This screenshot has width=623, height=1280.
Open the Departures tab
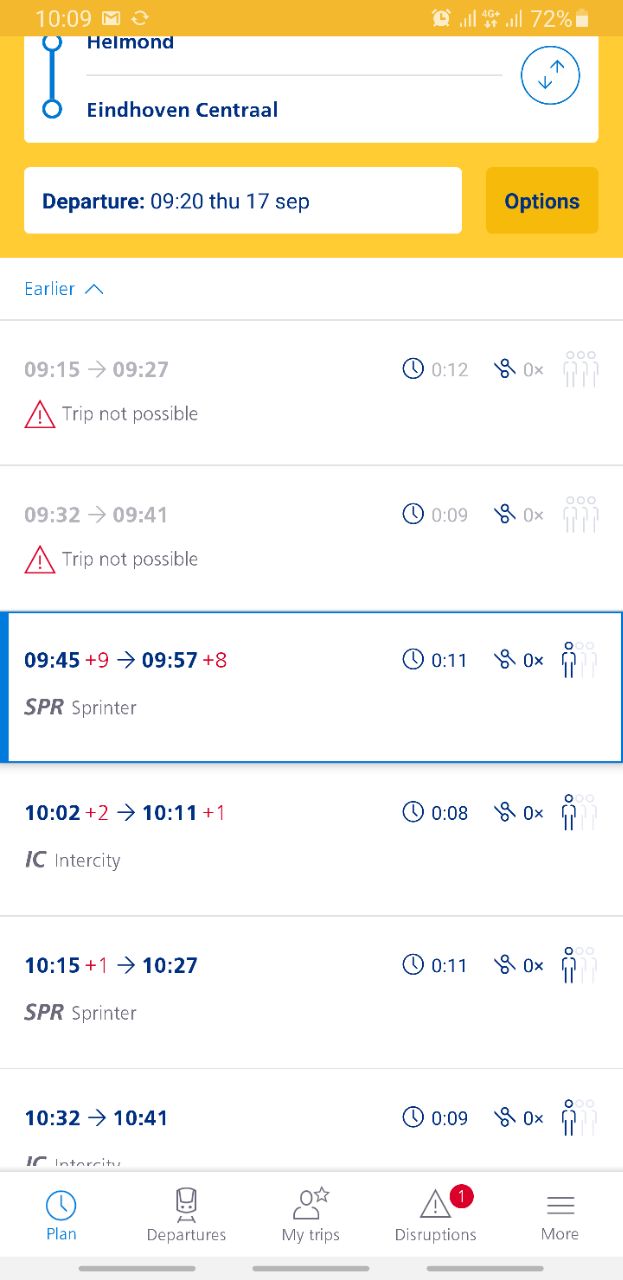click(186, 1215)
